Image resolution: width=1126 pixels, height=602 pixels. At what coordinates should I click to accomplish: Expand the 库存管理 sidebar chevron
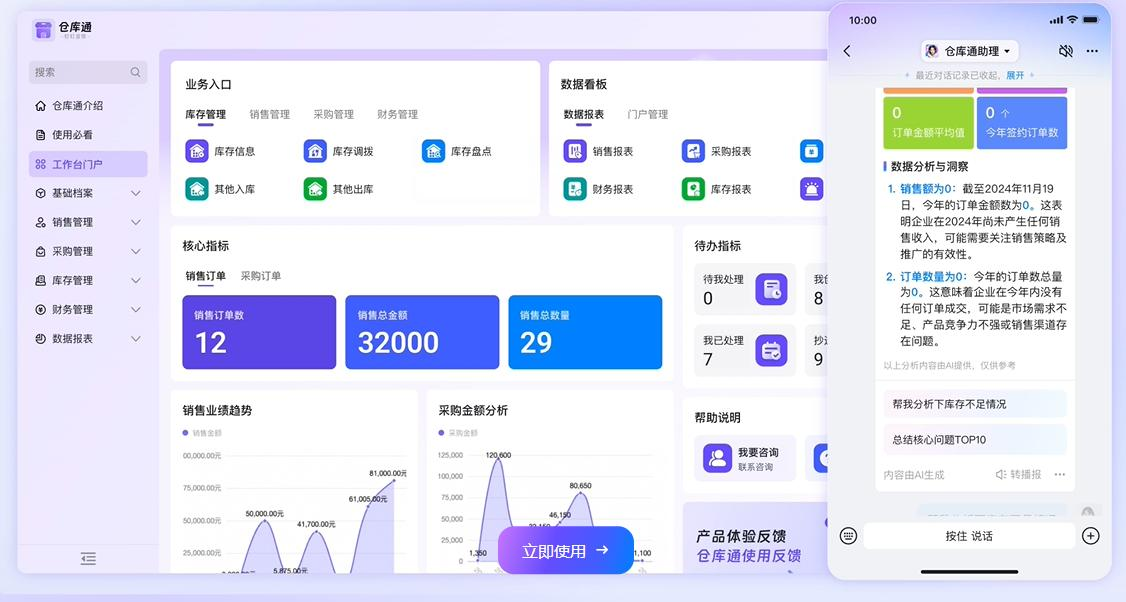pos(136,280)
